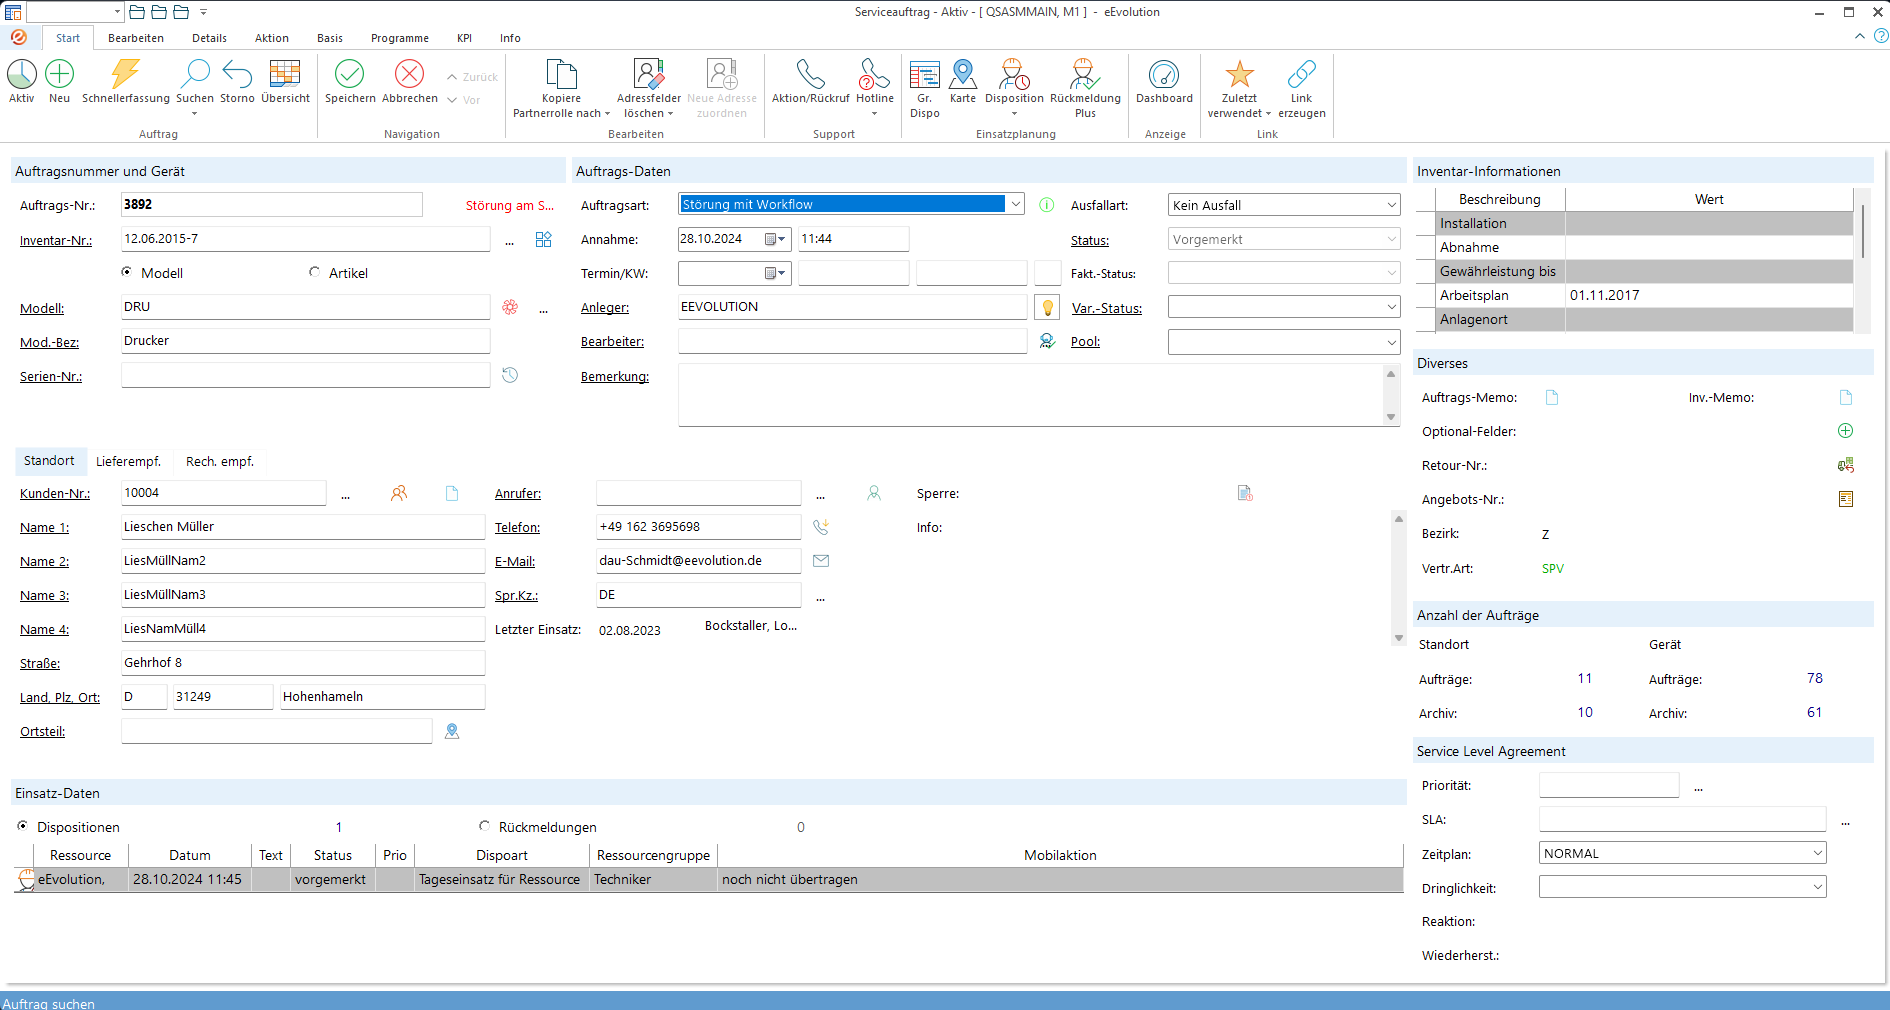Click Adressfelder löschen icon
This screenshot has height=1010, width=1890.
coord(648,74)
